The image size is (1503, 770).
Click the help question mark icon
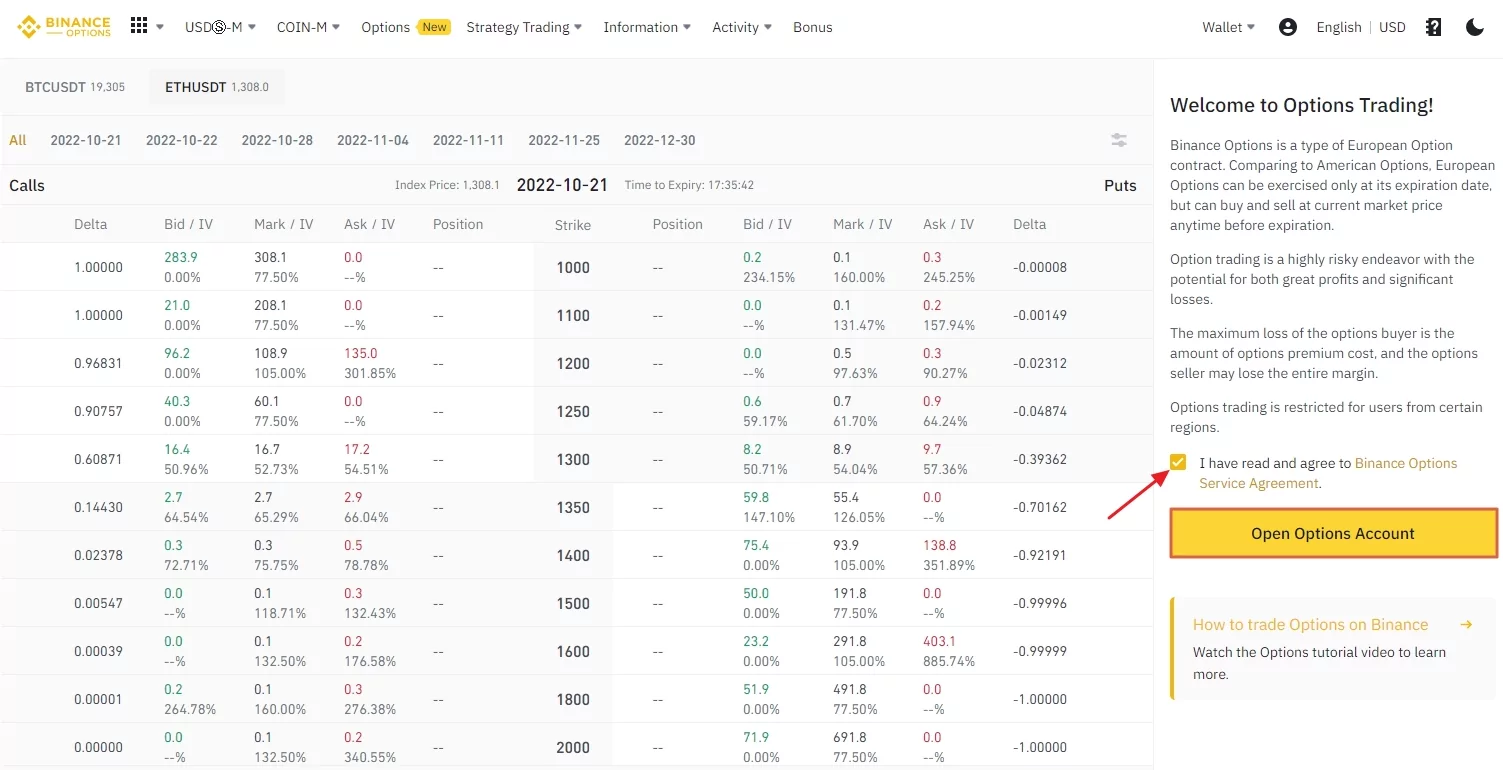point(1433,27)
